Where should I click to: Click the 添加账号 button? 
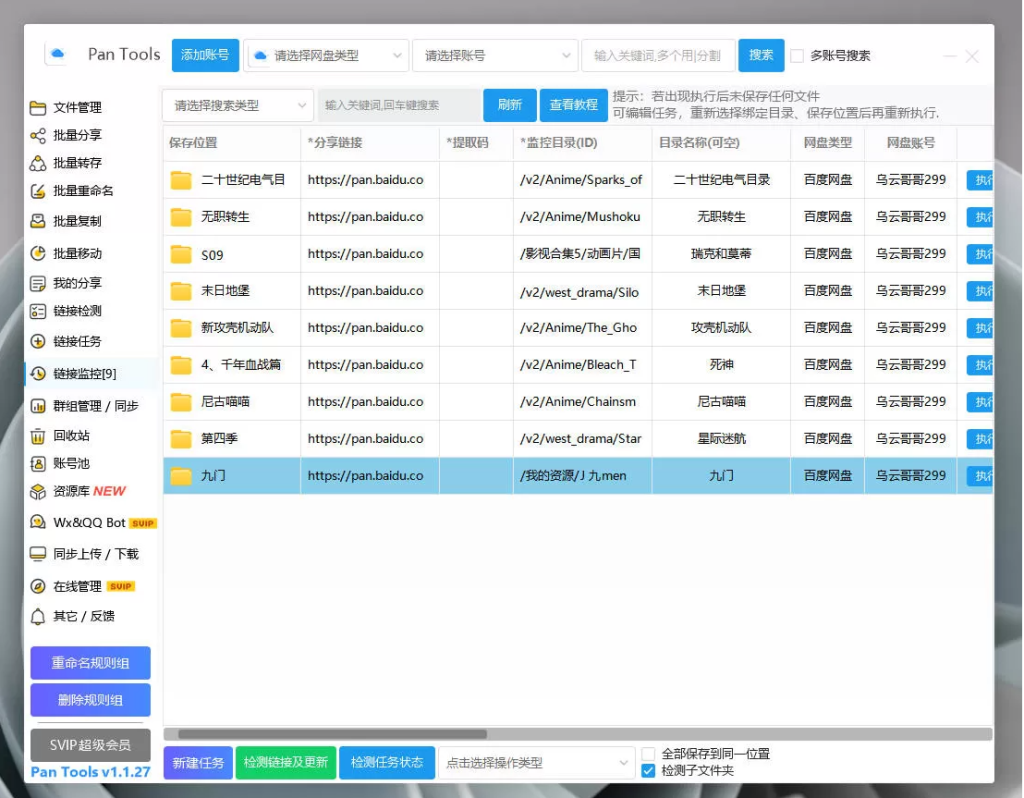click(x=205, y=56)
